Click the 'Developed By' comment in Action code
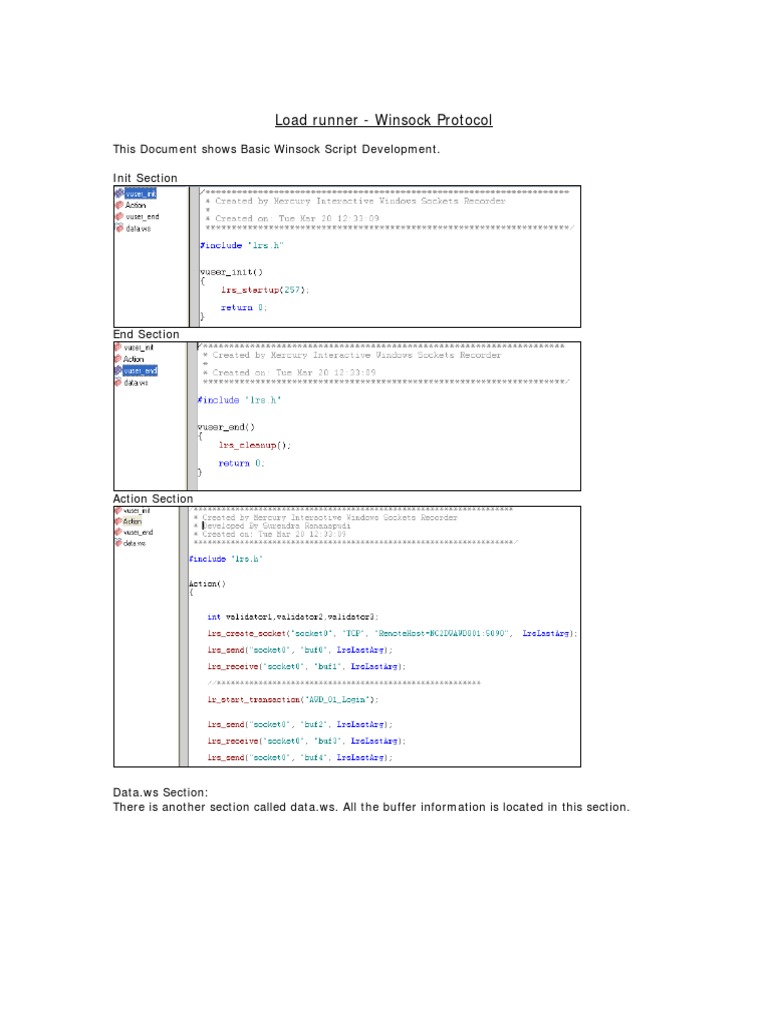 (x=272, y=526)
